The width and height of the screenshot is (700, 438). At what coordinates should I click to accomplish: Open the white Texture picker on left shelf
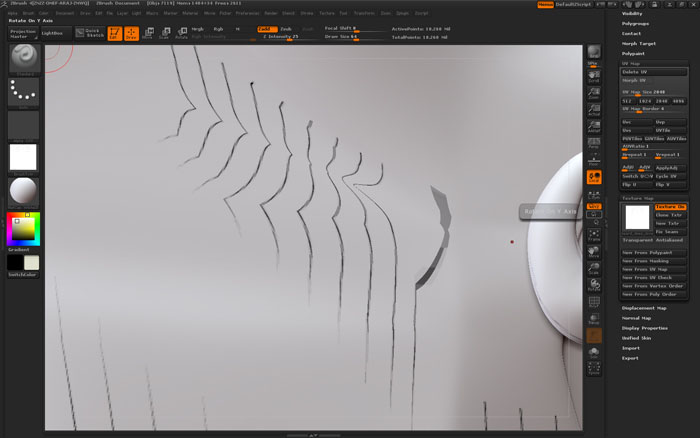tap(23, 159)
